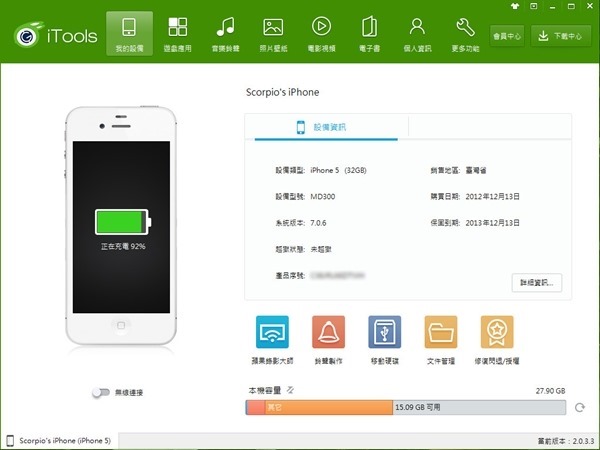Screen dimensions: 600x450
Task: Open the 會員中心 member center
Action: [507, 36]
